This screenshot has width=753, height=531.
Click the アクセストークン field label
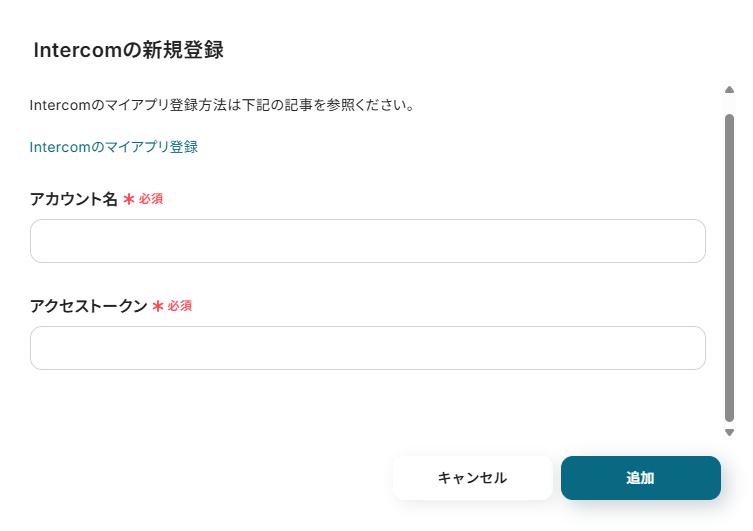(x=88, y=306)
